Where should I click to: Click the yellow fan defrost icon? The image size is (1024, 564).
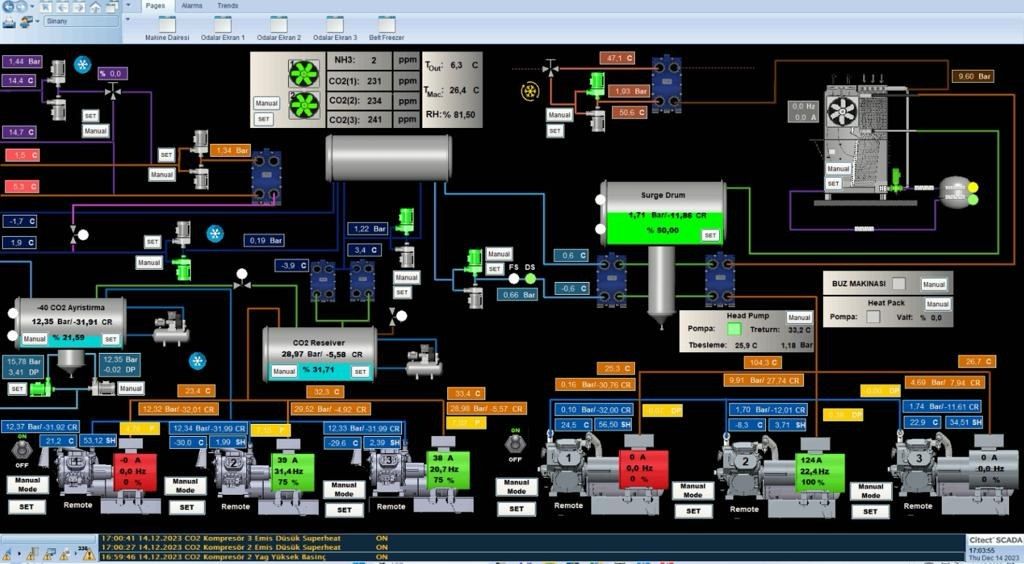(x=530, y=91)
